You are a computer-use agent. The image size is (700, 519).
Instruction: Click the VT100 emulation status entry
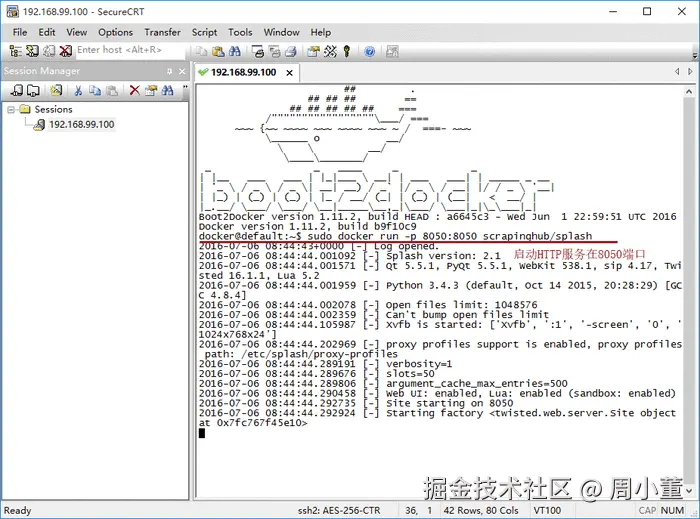click(x=547, y=510)
